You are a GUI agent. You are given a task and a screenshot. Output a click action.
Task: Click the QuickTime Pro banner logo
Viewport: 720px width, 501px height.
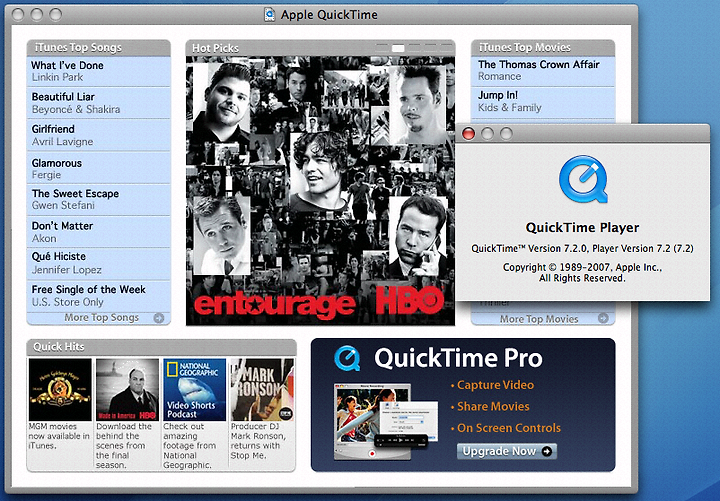tap(347, 358)
